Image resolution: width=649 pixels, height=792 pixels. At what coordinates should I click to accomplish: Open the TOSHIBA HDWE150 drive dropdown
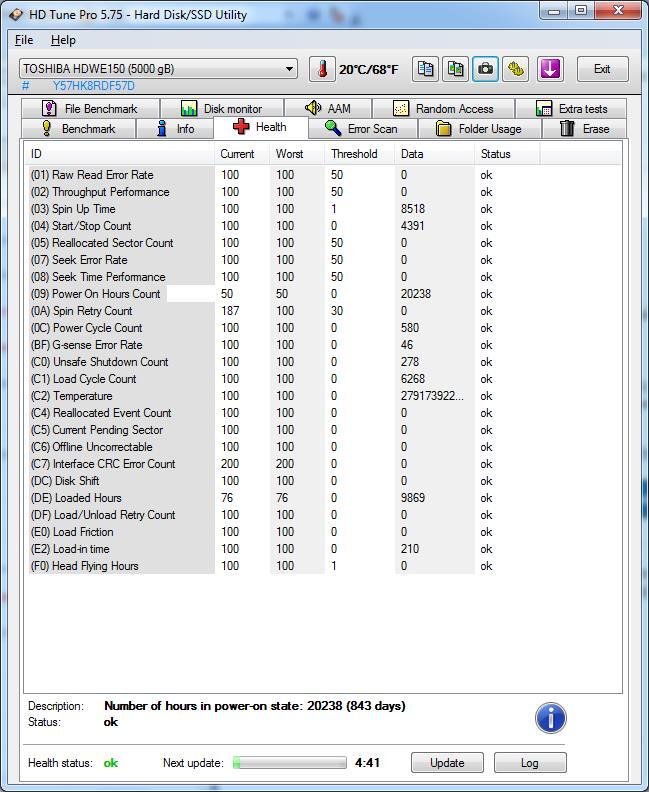[158, 69]
